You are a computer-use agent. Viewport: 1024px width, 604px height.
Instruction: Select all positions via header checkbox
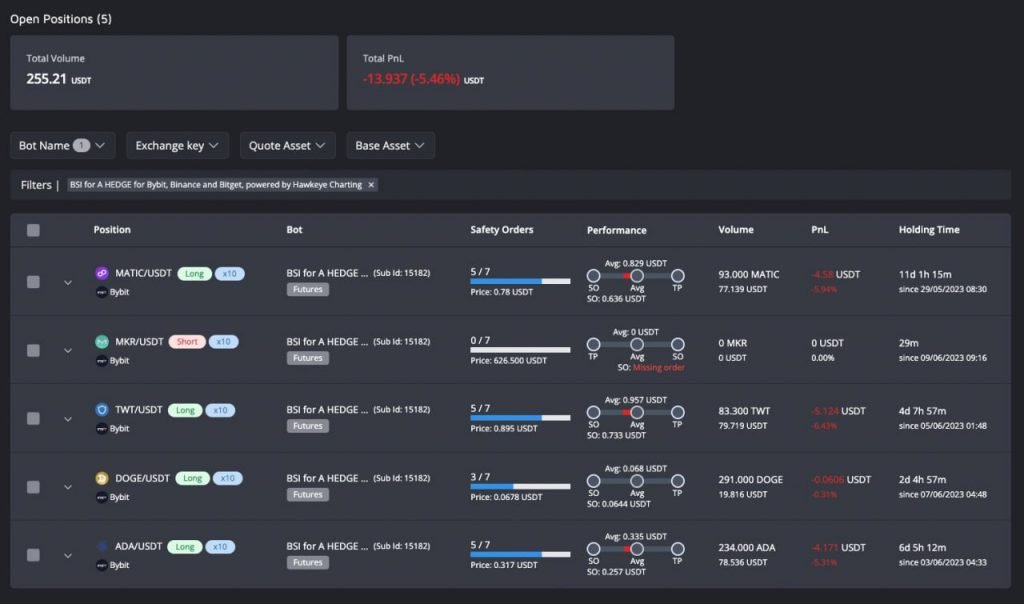tap(33, 229)
